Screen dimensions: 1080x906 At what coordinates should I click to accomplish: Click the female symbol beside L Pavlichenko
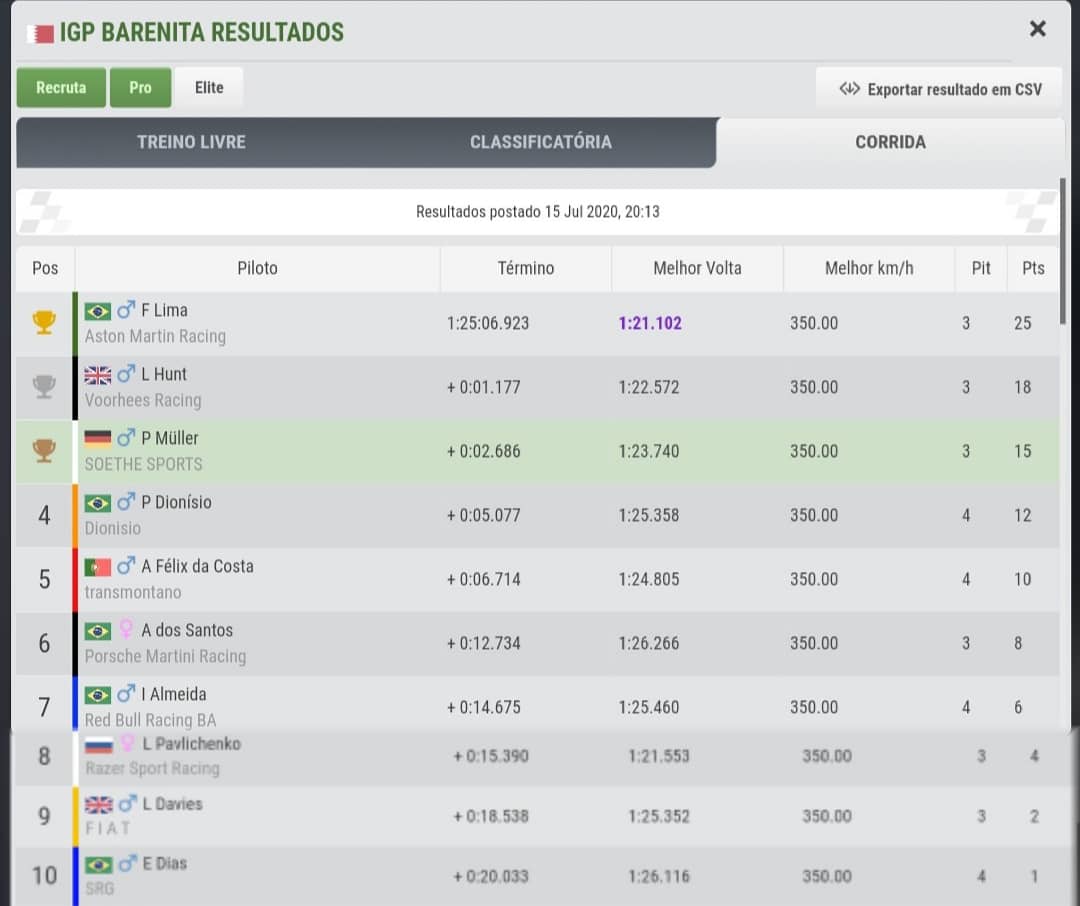click(127, 743)
